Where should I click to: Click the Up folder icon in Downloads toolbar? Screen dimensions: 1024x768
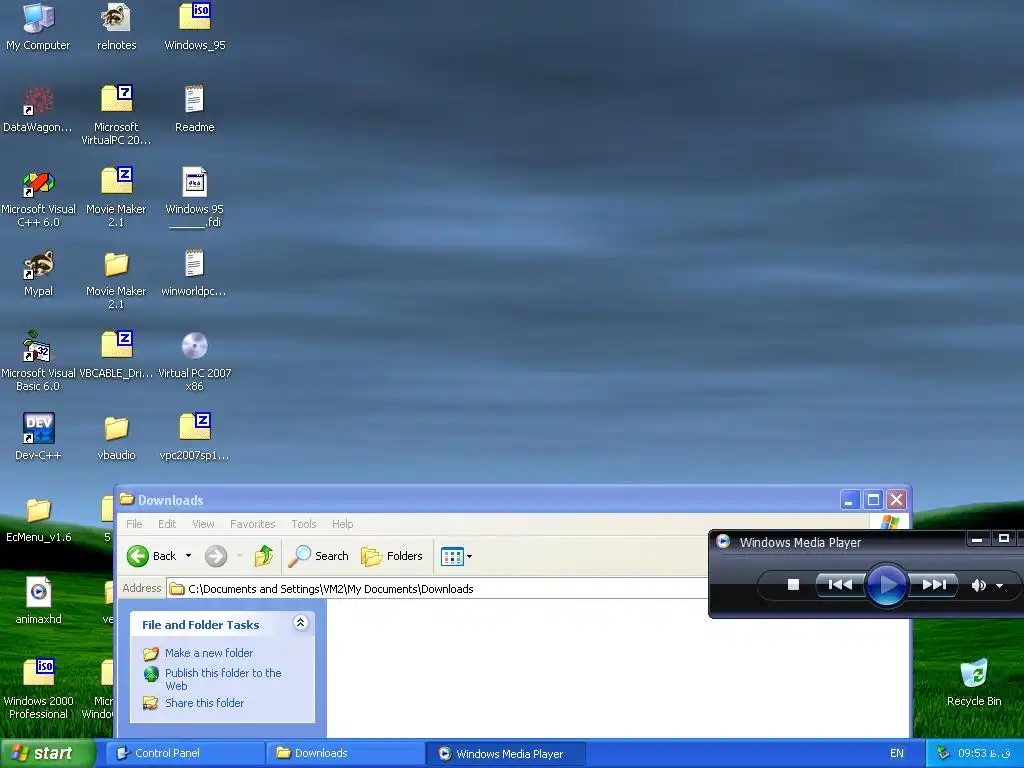click(x=264, y=556)
